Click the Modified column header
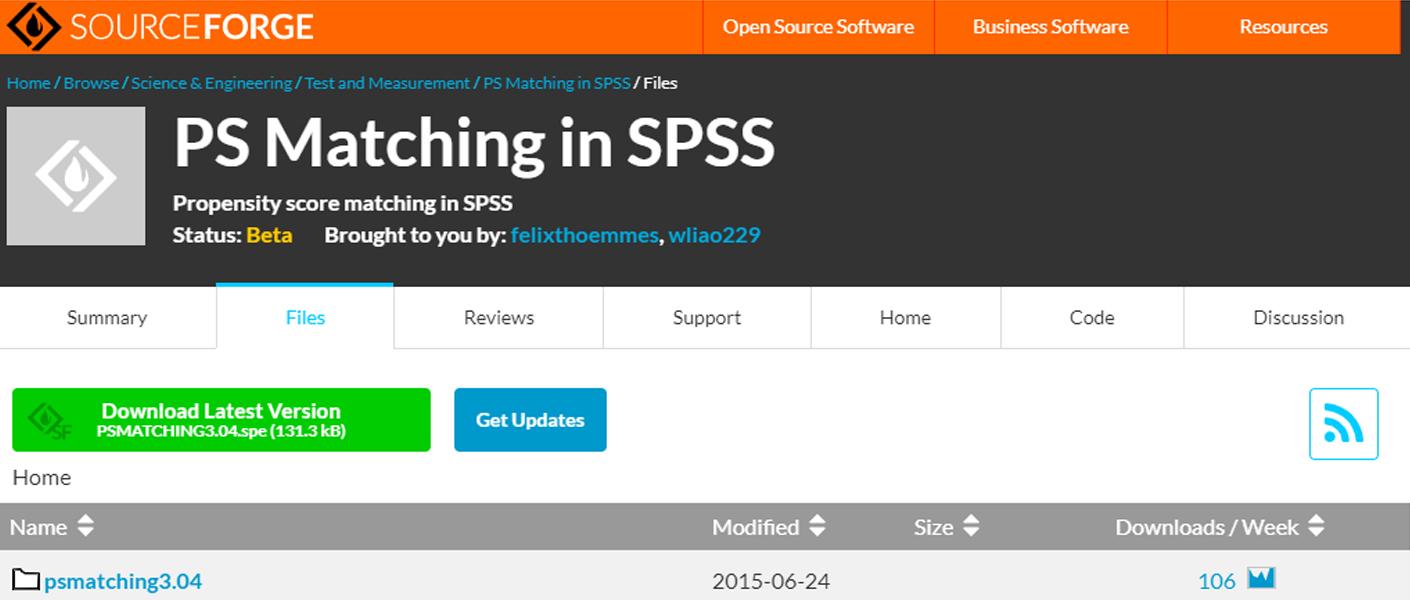1410x600 pixels. (x=755, y=527)
